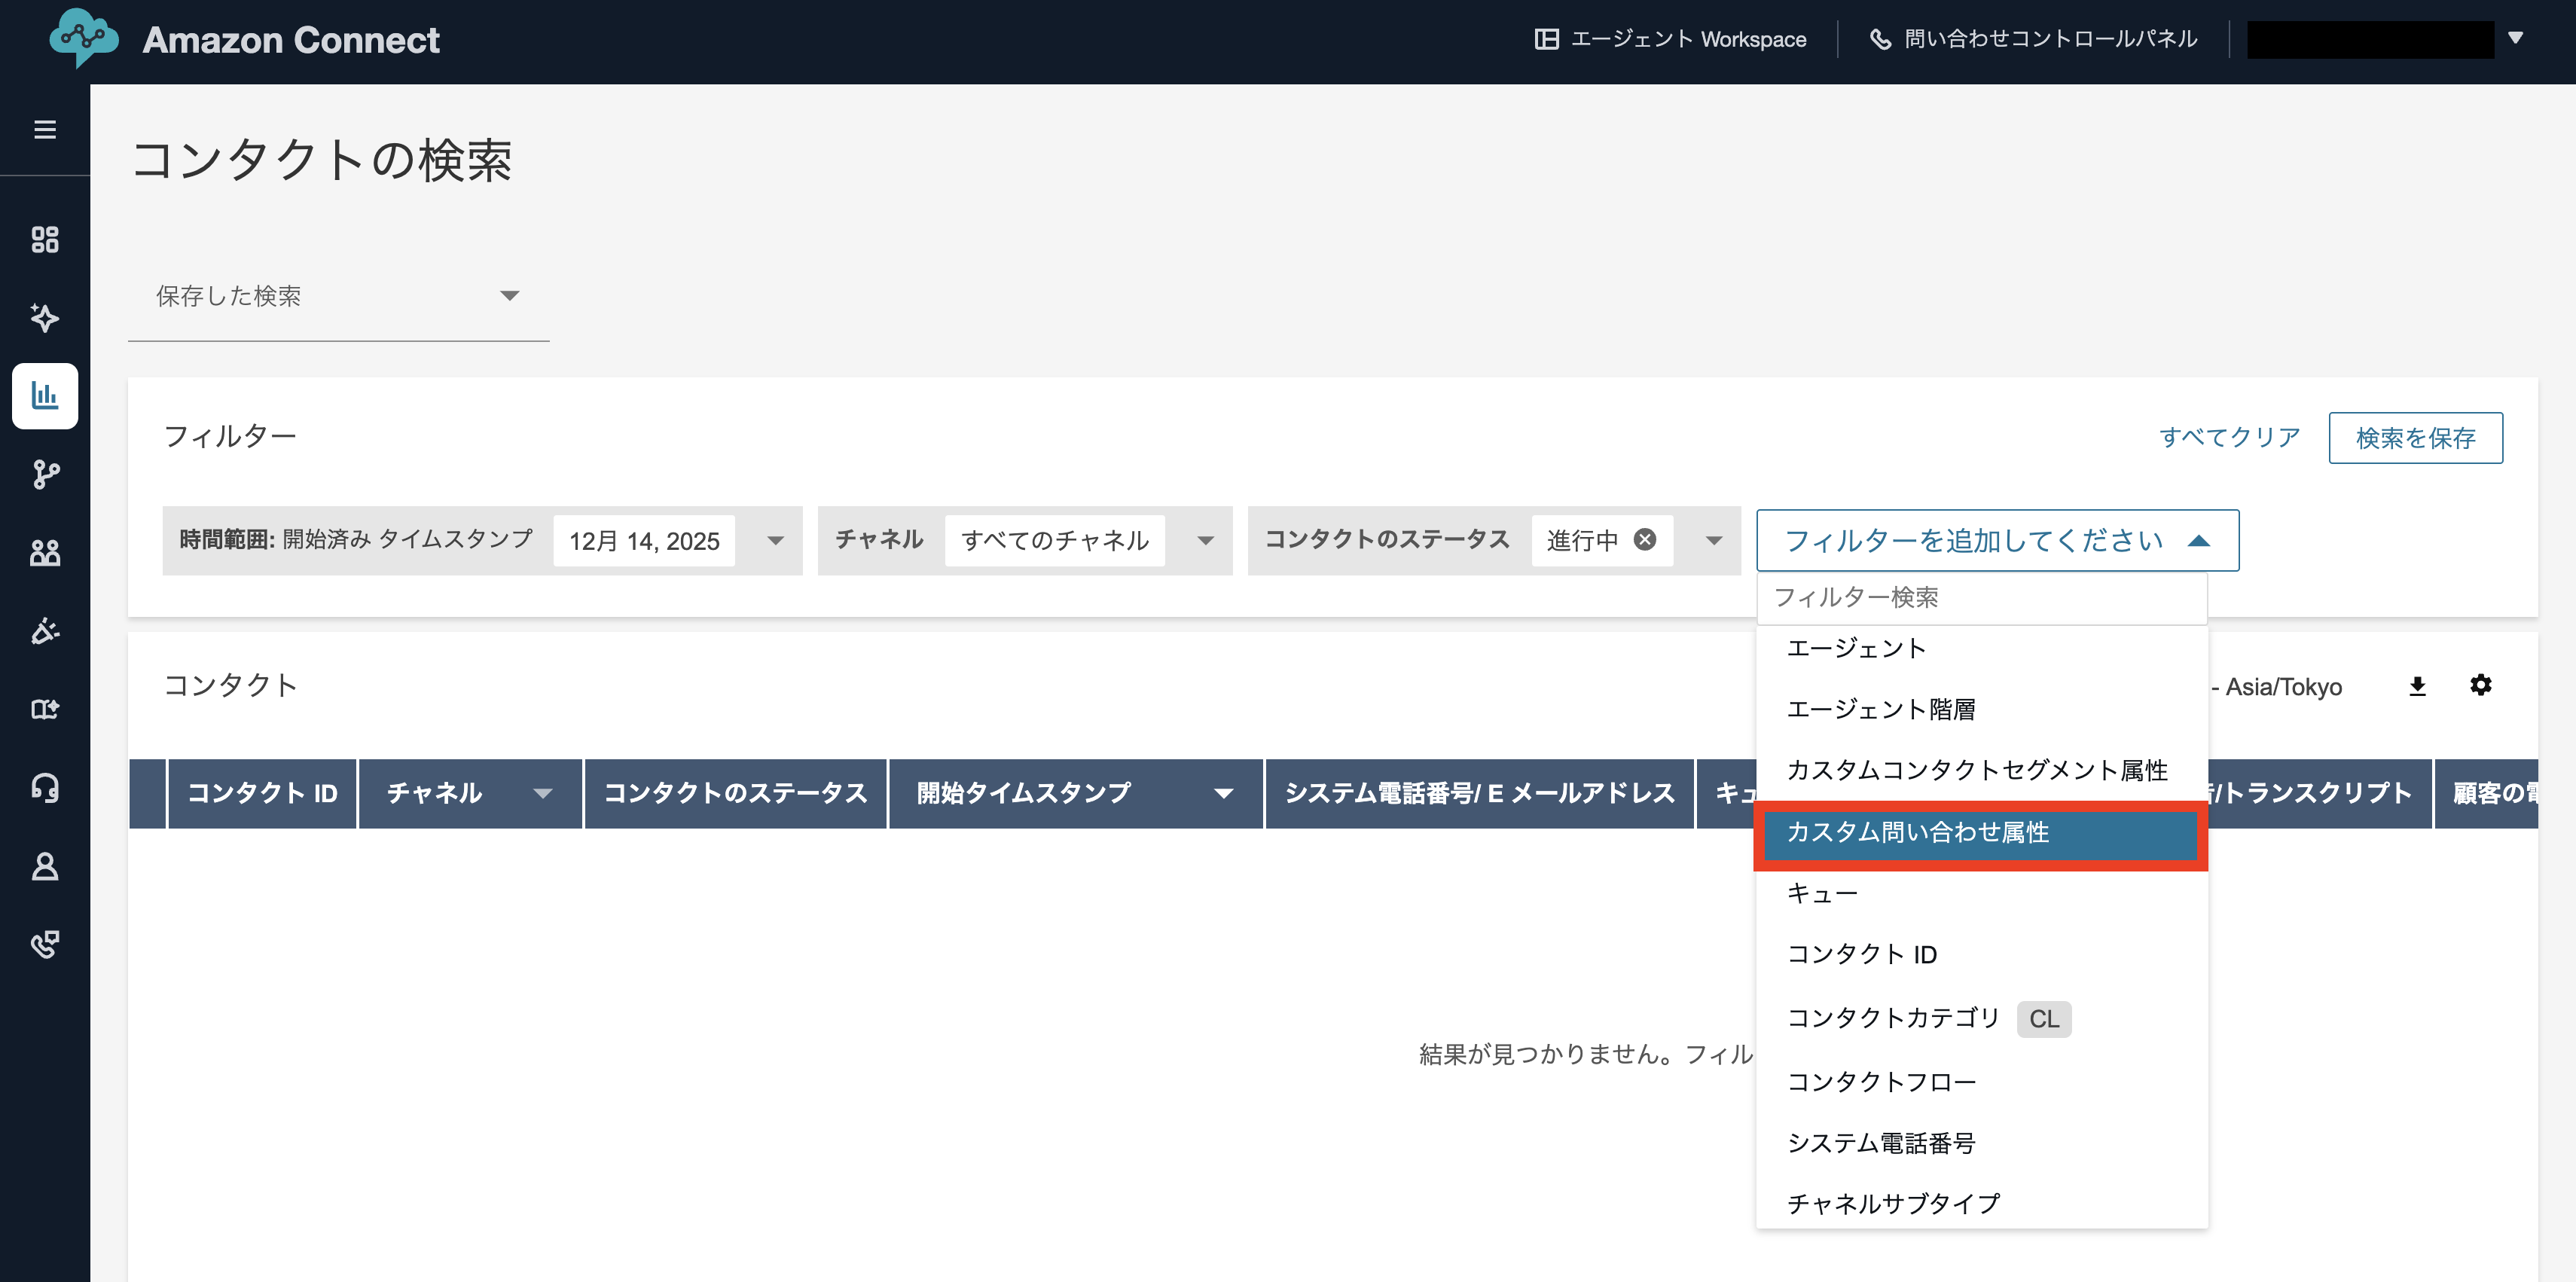Open table settings gear icon
The image size is (2576, 1282).
tap(2480, 685)
